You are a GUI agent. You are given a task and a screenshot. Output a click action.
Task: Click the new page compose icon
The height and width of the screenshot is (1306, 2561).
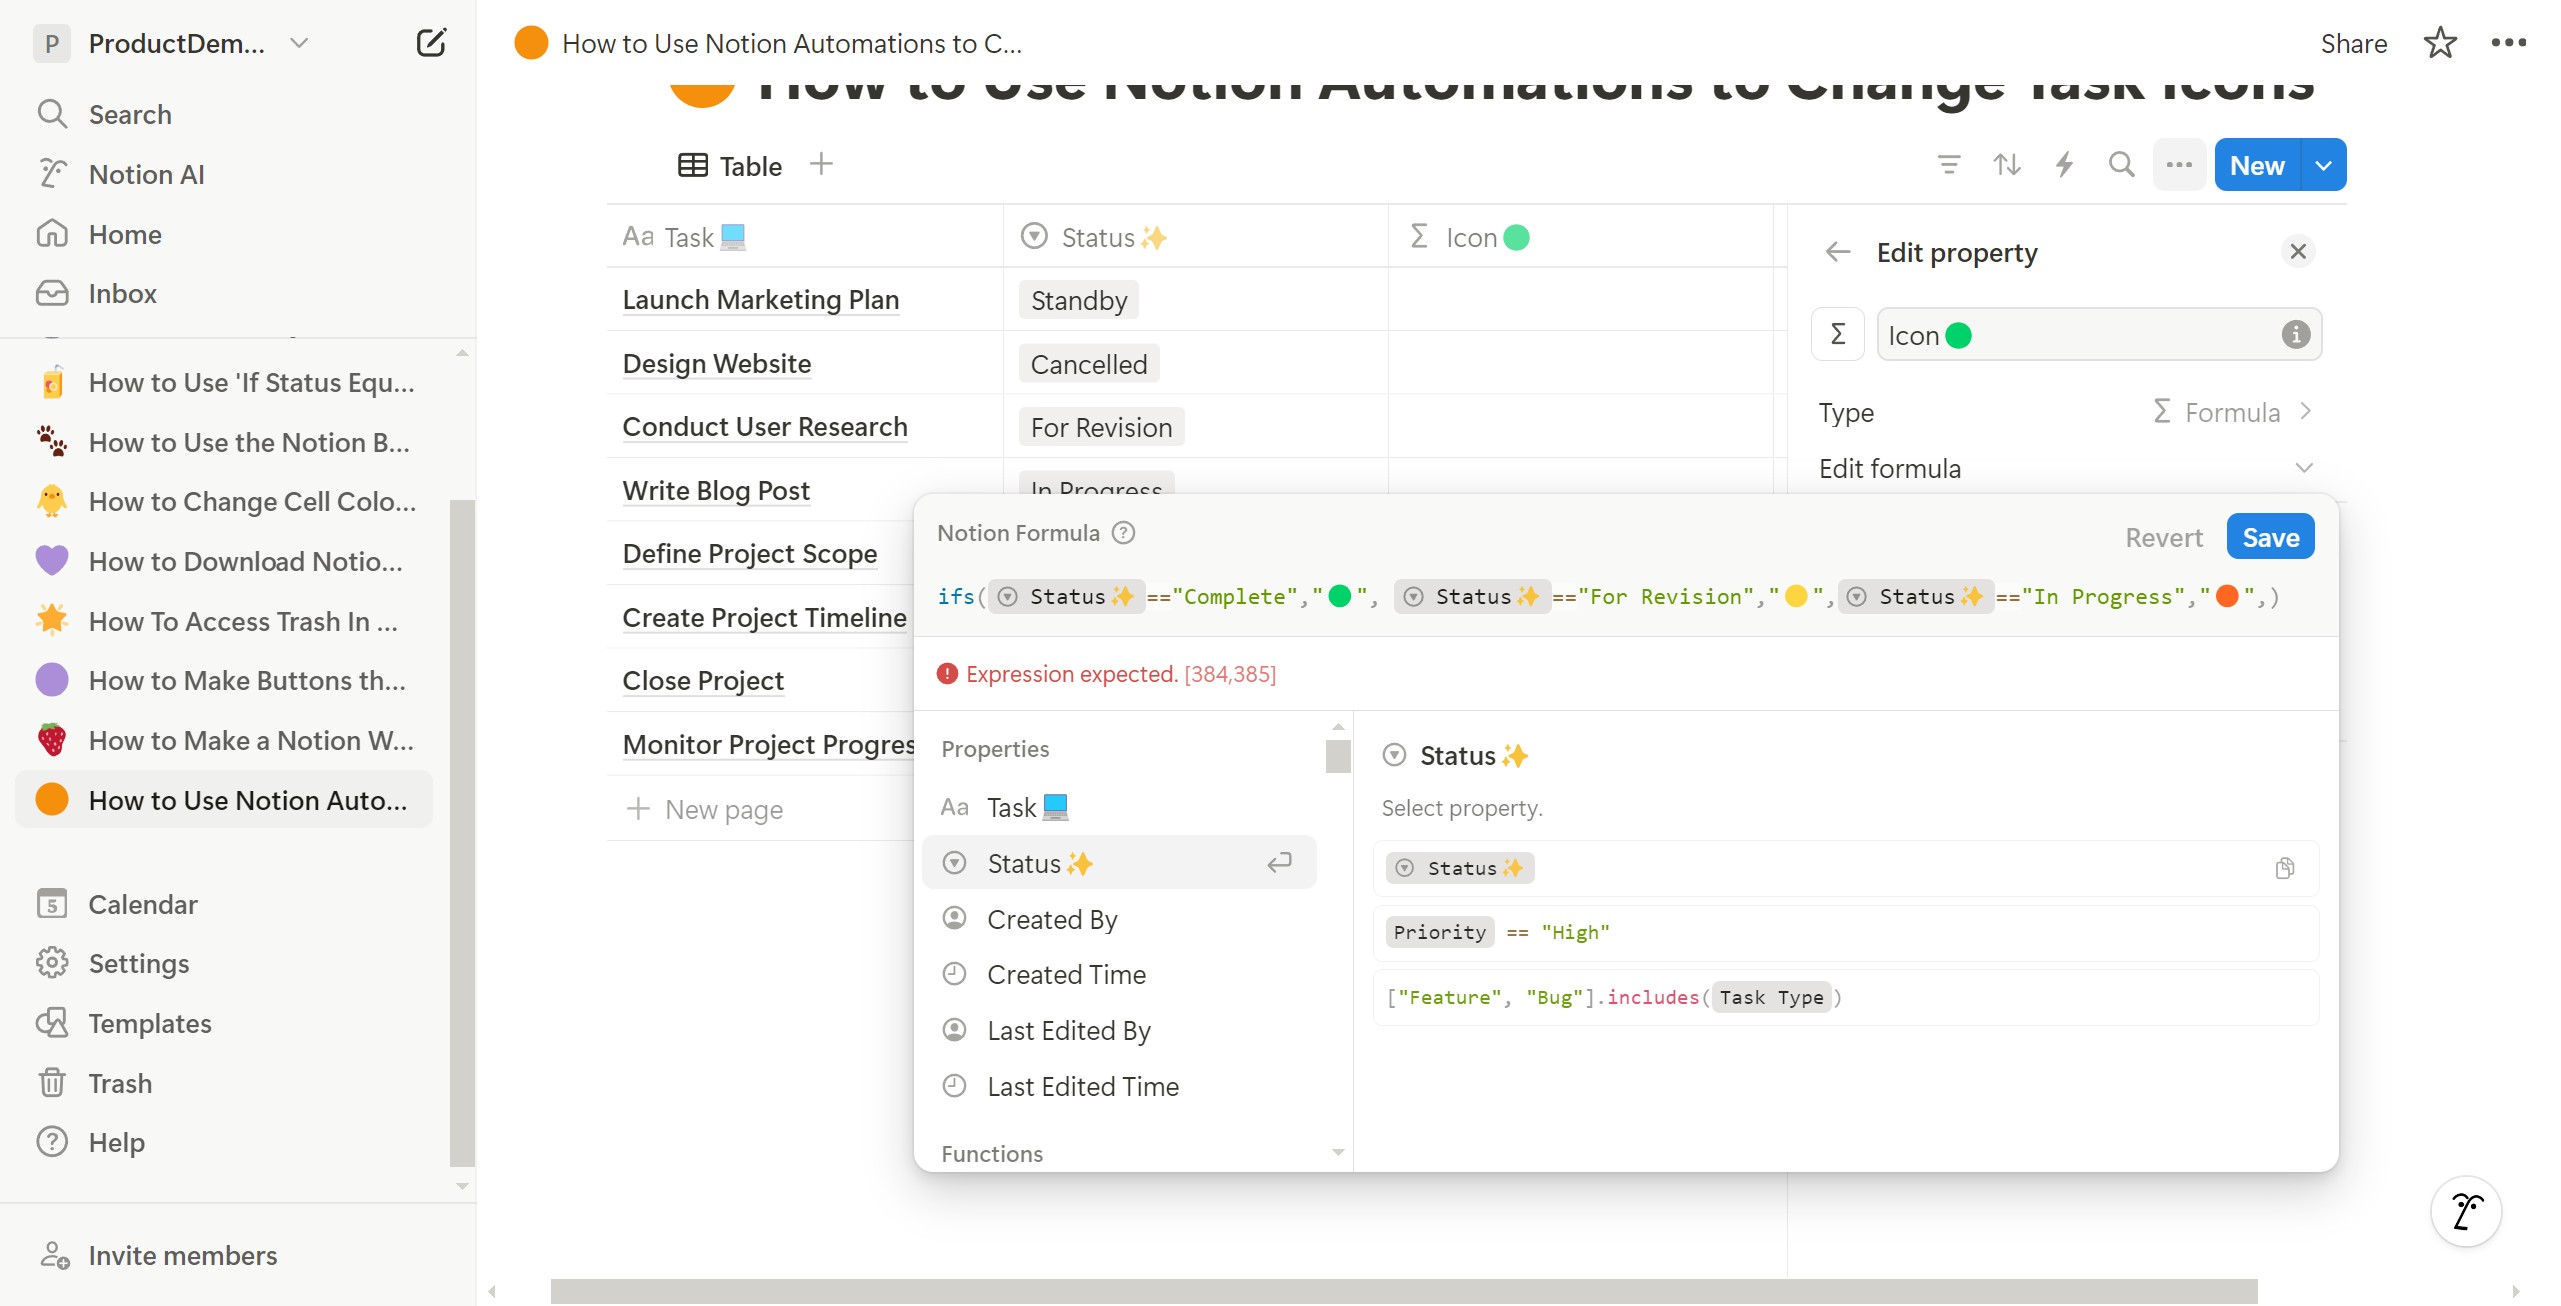tap(431, 43)
